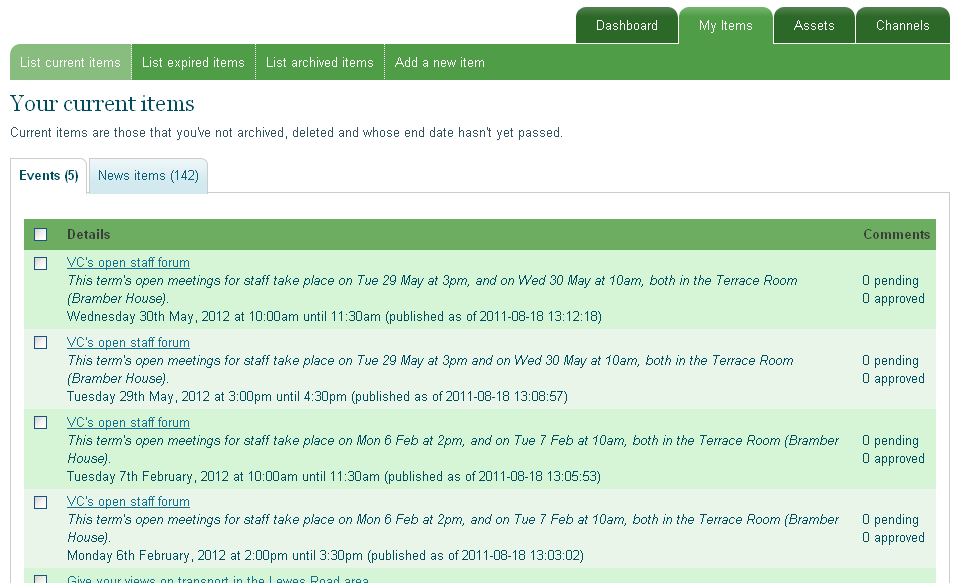Open the Dashboard tab
The image size is (959, 583).
626,26
